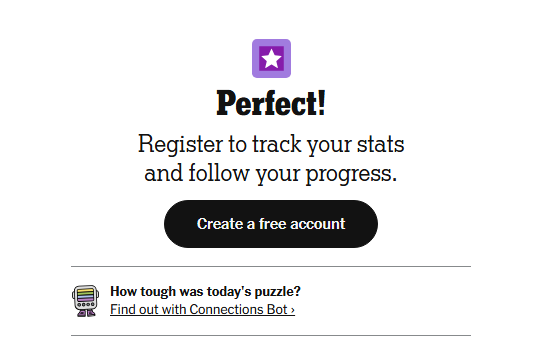Click the Connections Bot robot icon
Viewport: 541px width, 360px height.
point(86,301)
